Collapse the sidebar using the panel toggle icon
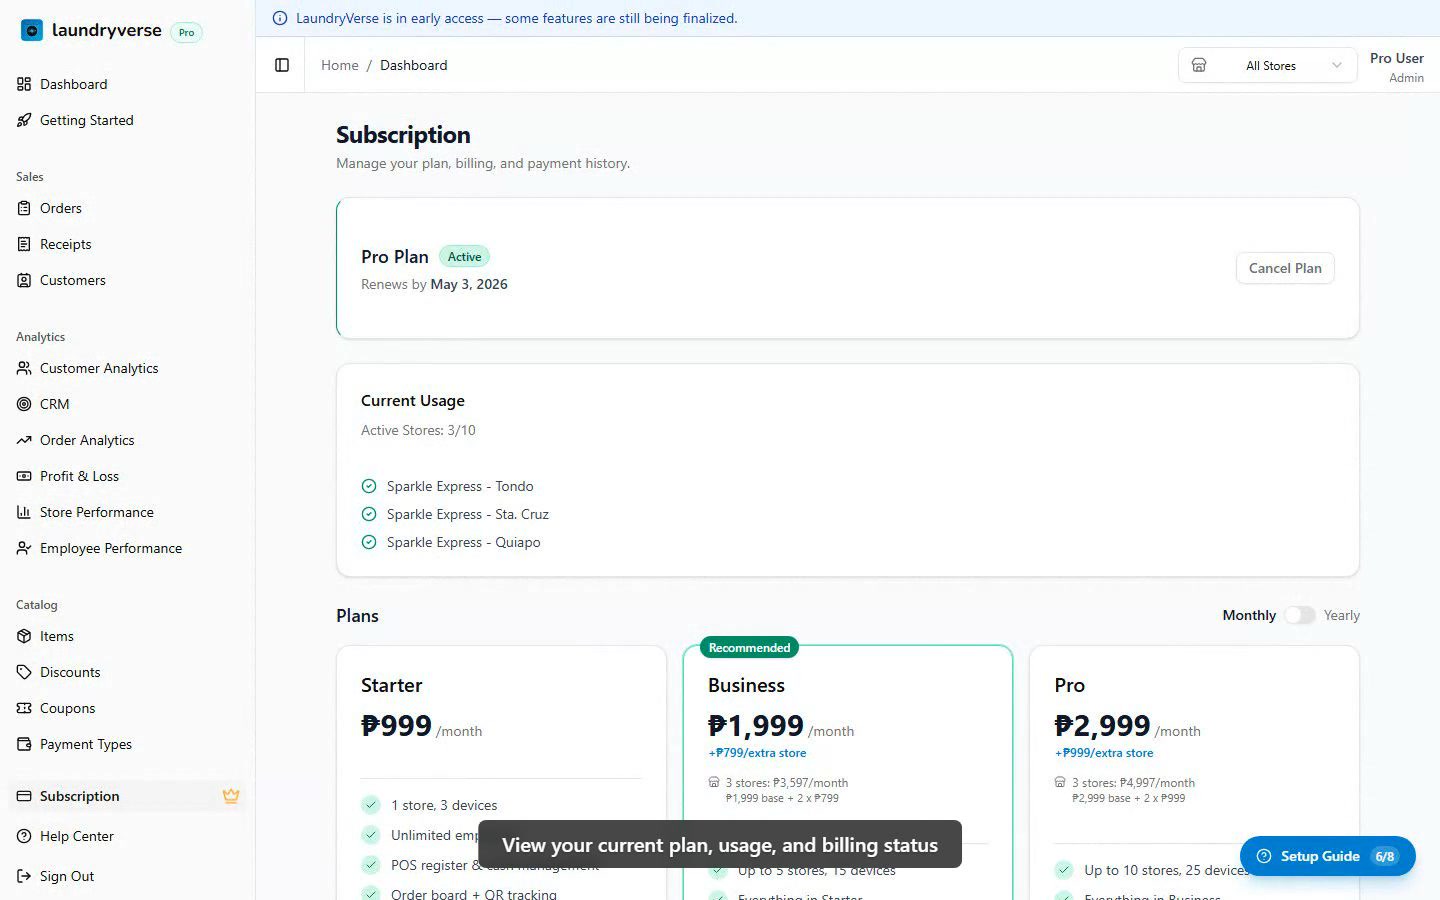Screen dimensions: 1440x900 pos(281,64)
